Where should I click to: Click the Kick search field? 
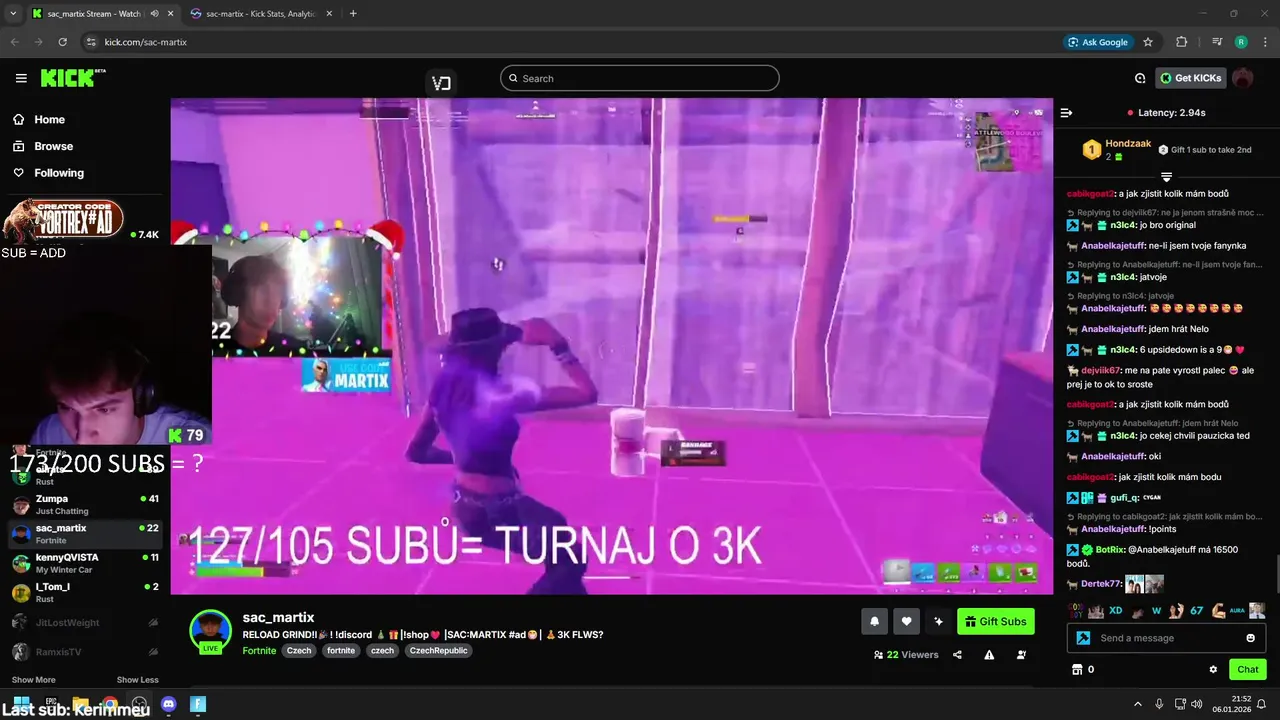pos(640,78)
